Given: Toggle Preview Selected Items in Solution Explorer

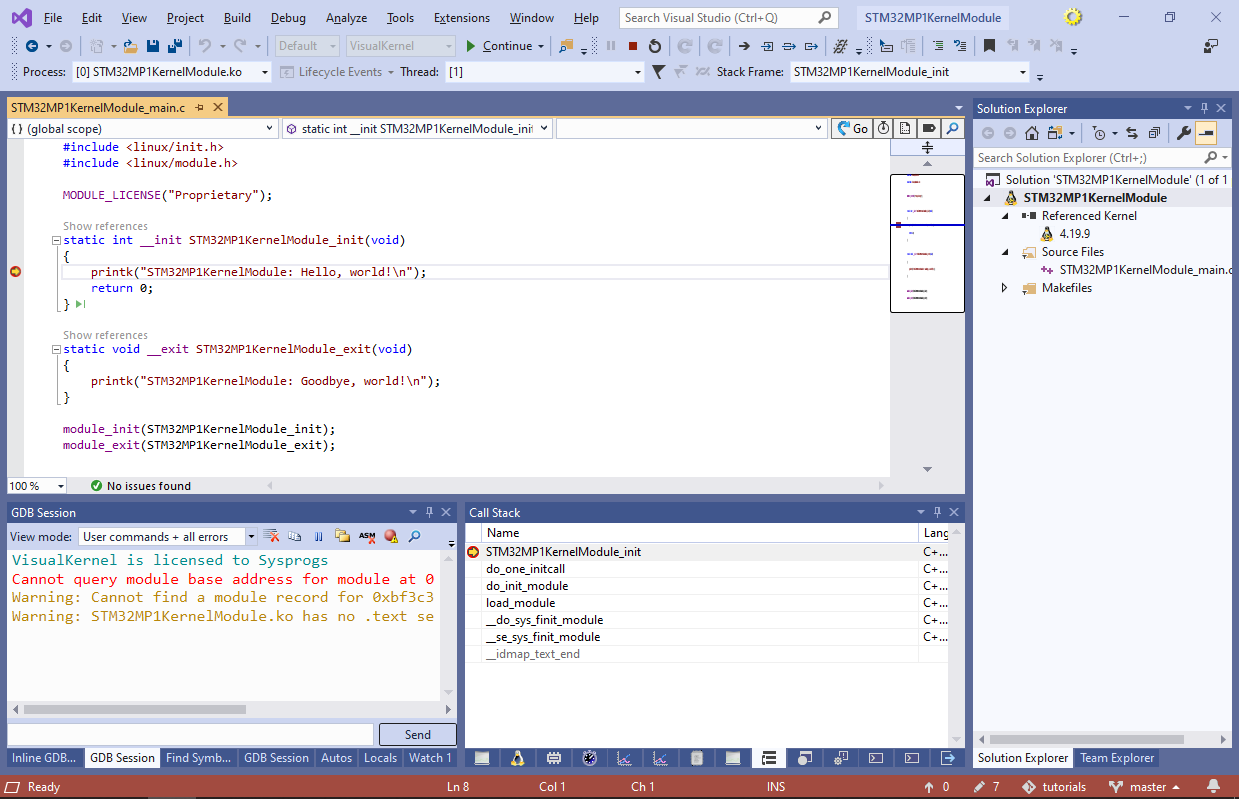Looking at the screenshot, I should (x=1206, y=133).
